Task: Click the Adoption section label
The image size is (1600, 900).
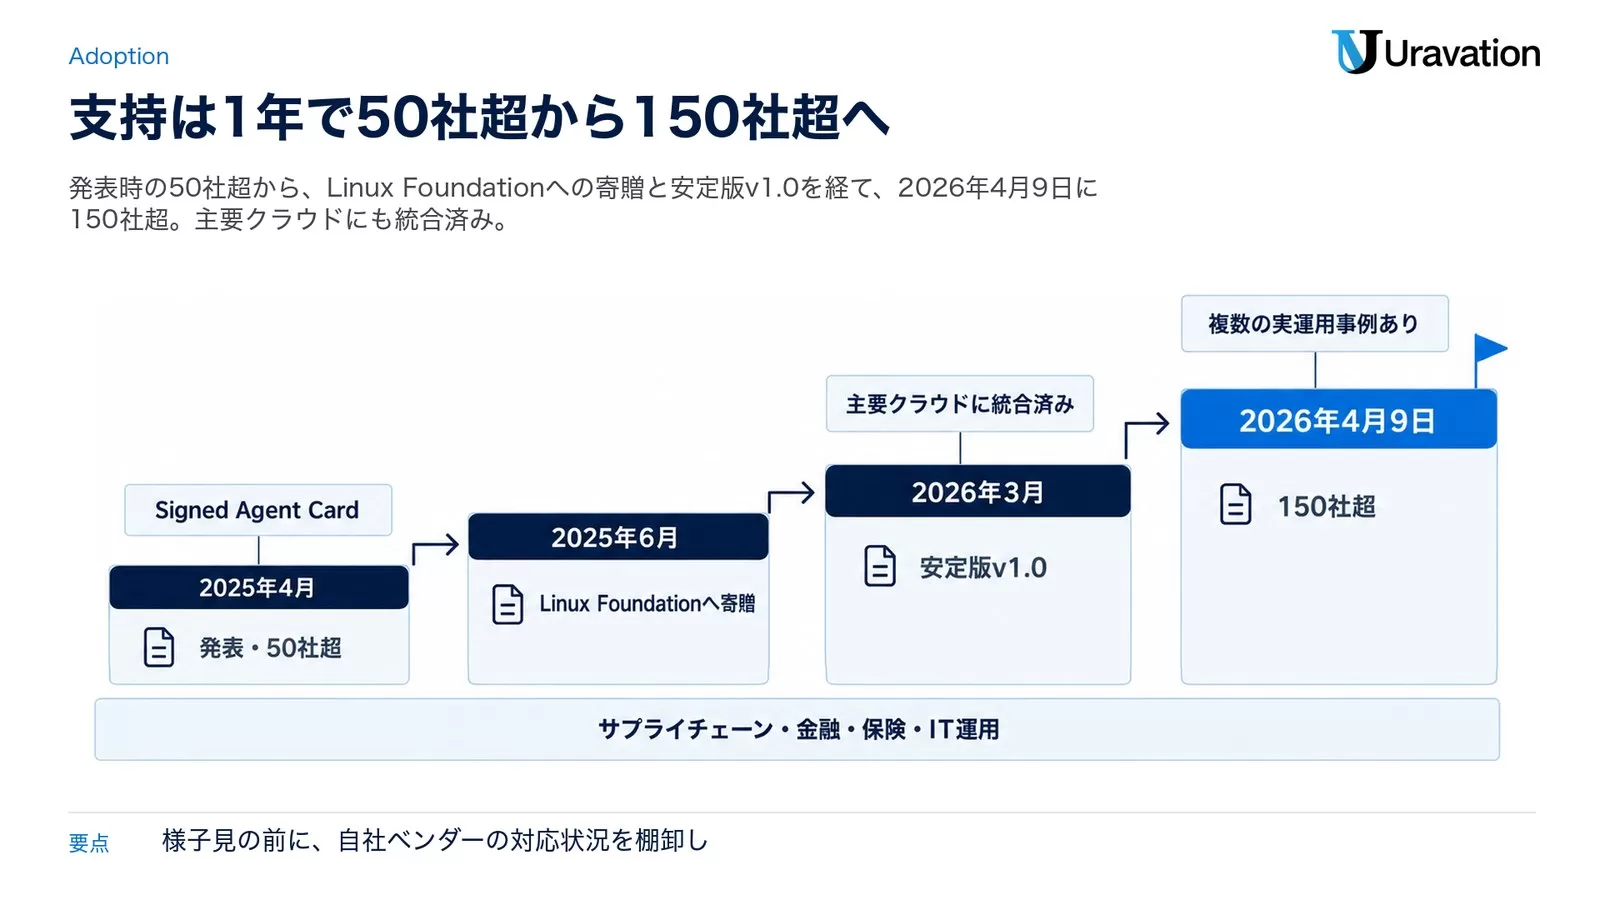Action: (x=119, y=56)
